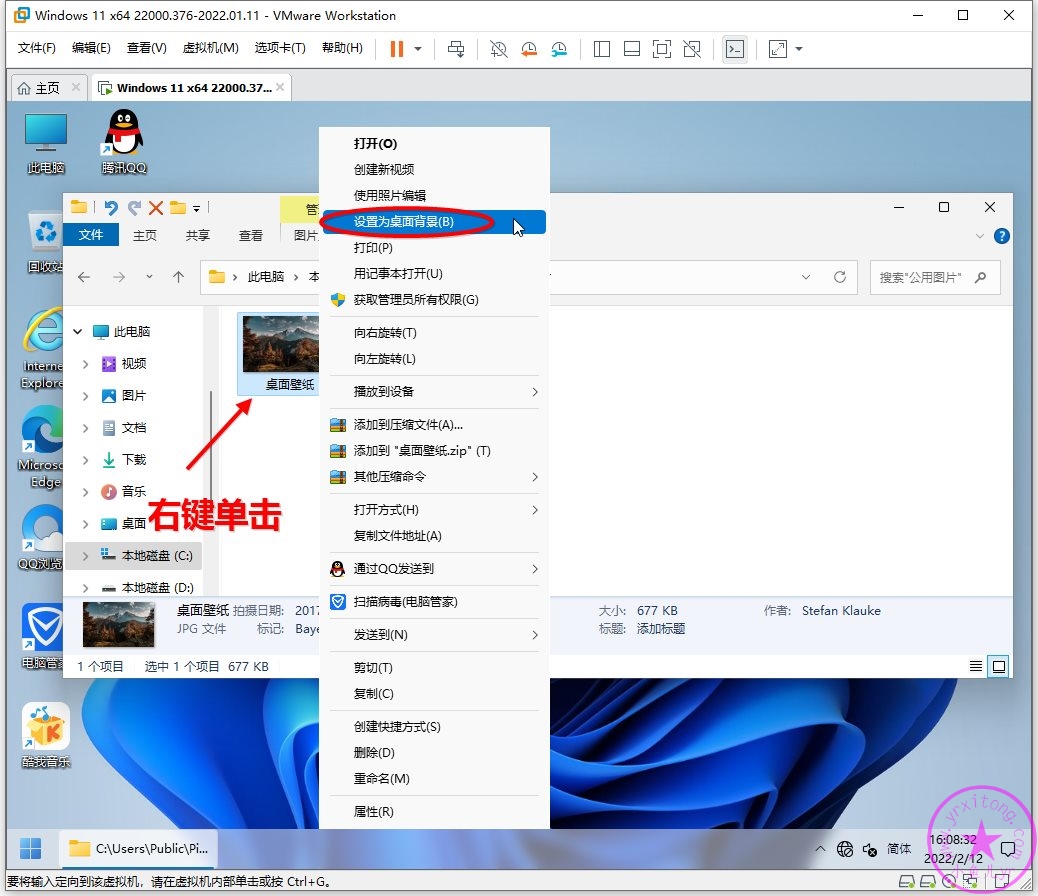Open the 虚拟机(M) menu

[x=211, y=48]
